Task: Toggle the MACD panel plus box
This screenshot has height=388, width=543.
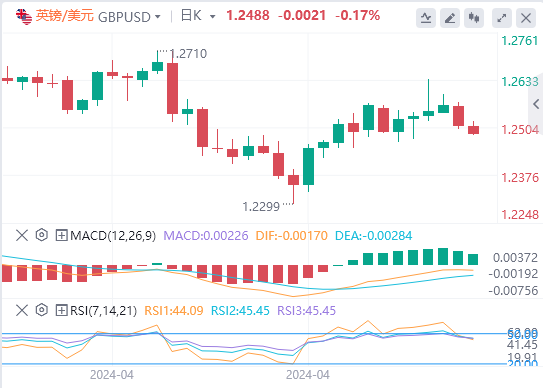Action: point(61,236)
